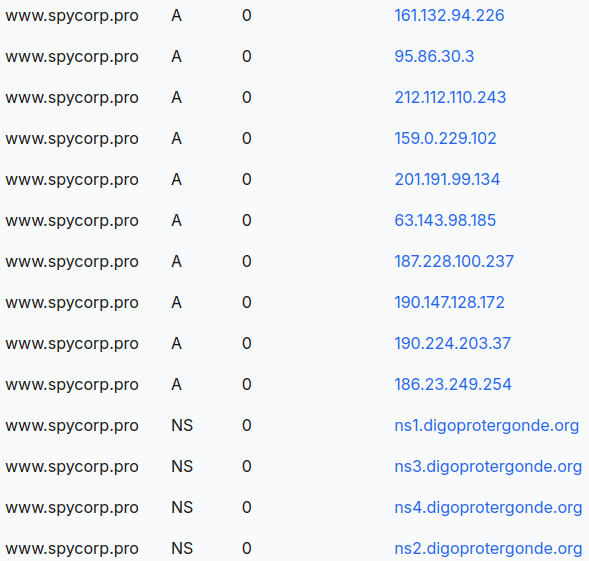Click the 0 value in the ns2.digoprotergonde.org row
Screen dimensions: 589x561
tap(247, 548)
